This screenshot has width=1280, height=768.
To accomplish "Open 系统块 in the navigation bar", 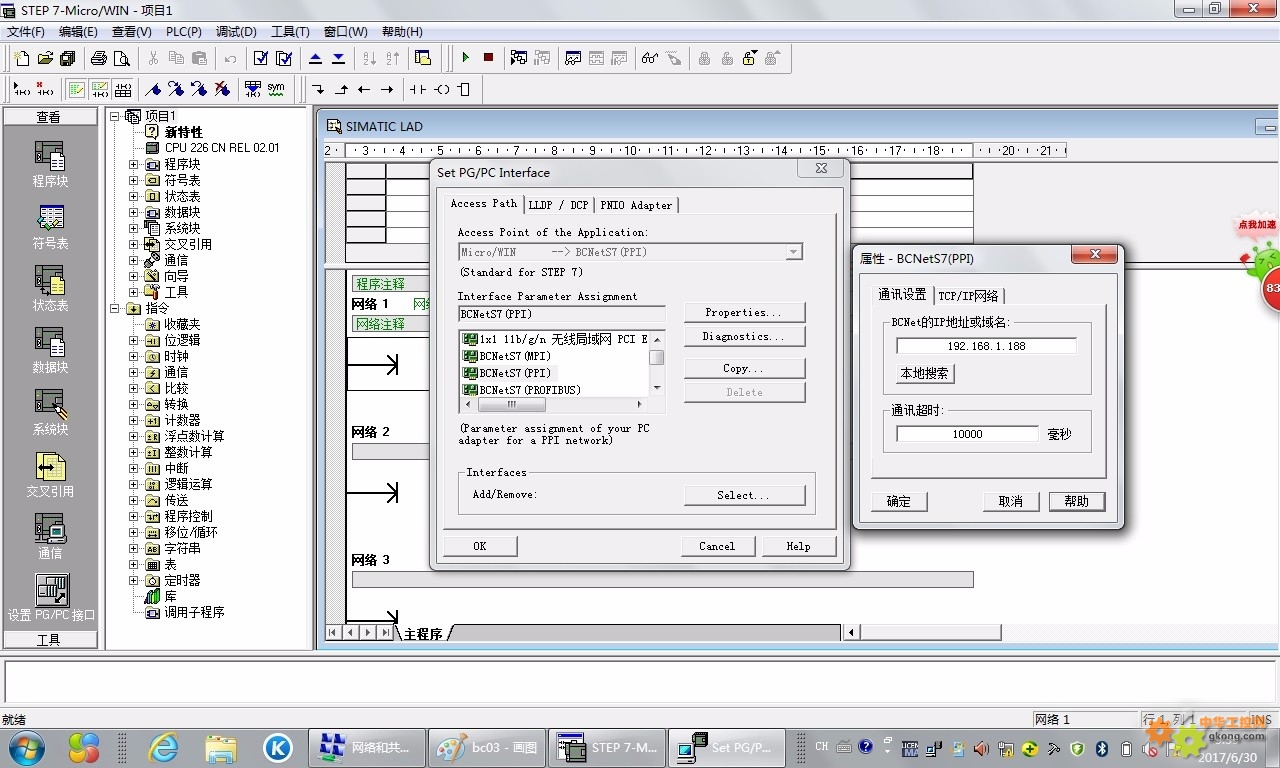I will click(x=50, y=412).
